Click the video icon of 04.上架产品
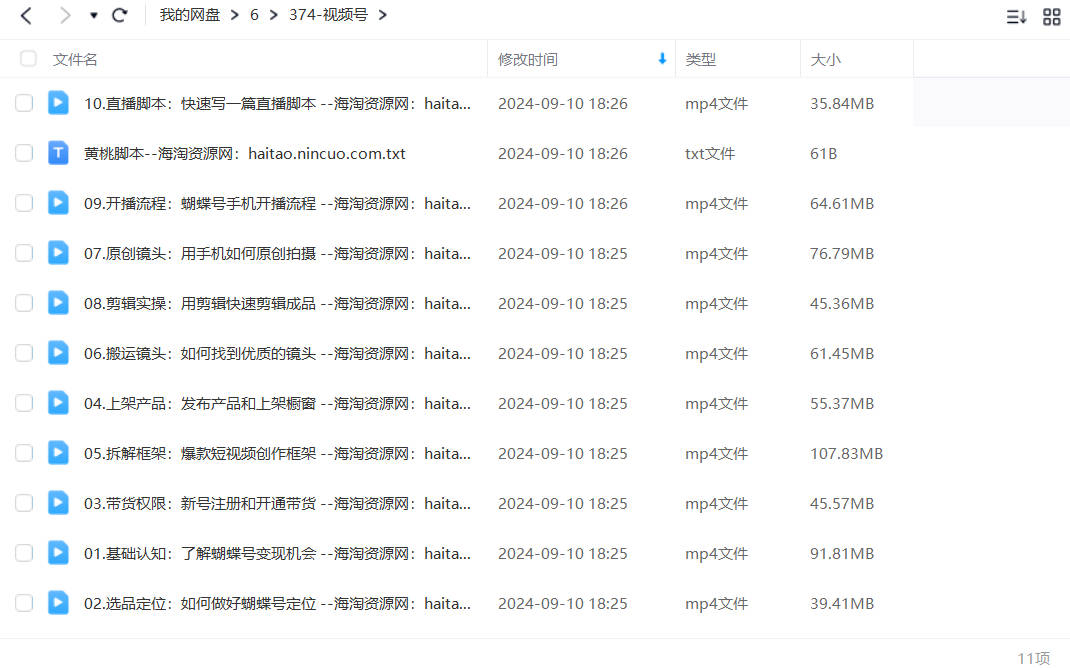 58,403
